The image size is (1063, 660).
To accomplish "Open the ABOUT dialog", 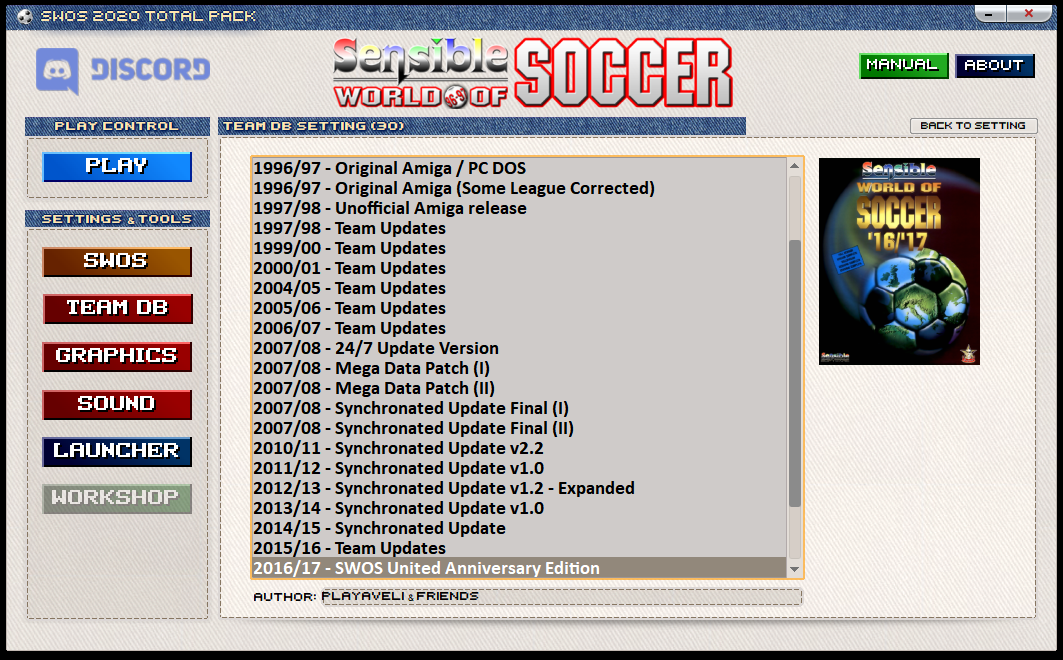I will (x=994, y=65).
